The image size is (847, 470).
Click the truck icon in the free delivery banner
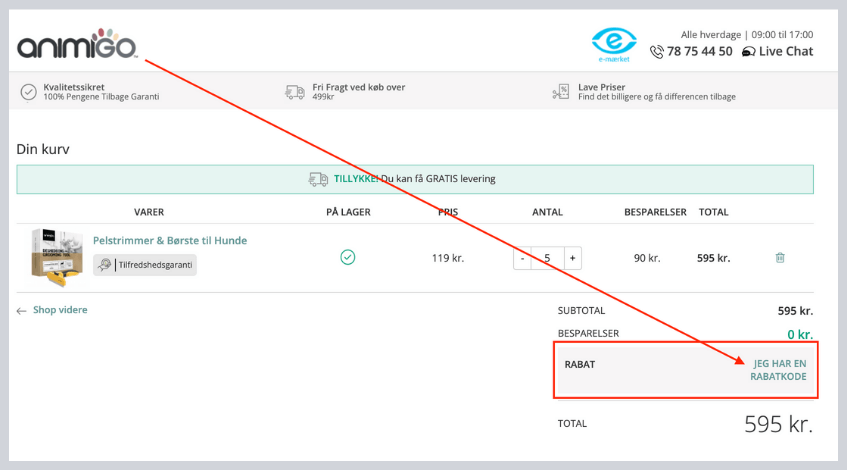click(318, 180)
